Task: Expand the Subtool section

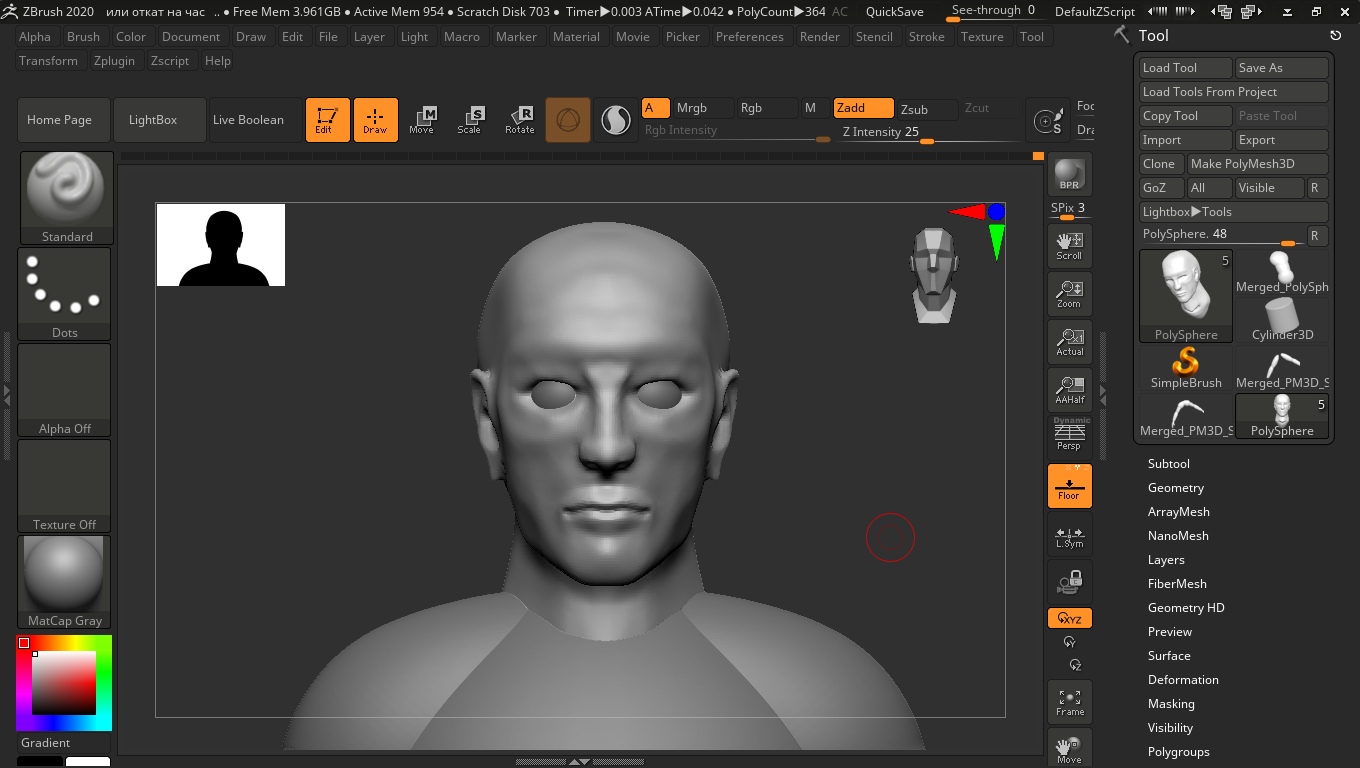Action: click(x=1168, y=464)
